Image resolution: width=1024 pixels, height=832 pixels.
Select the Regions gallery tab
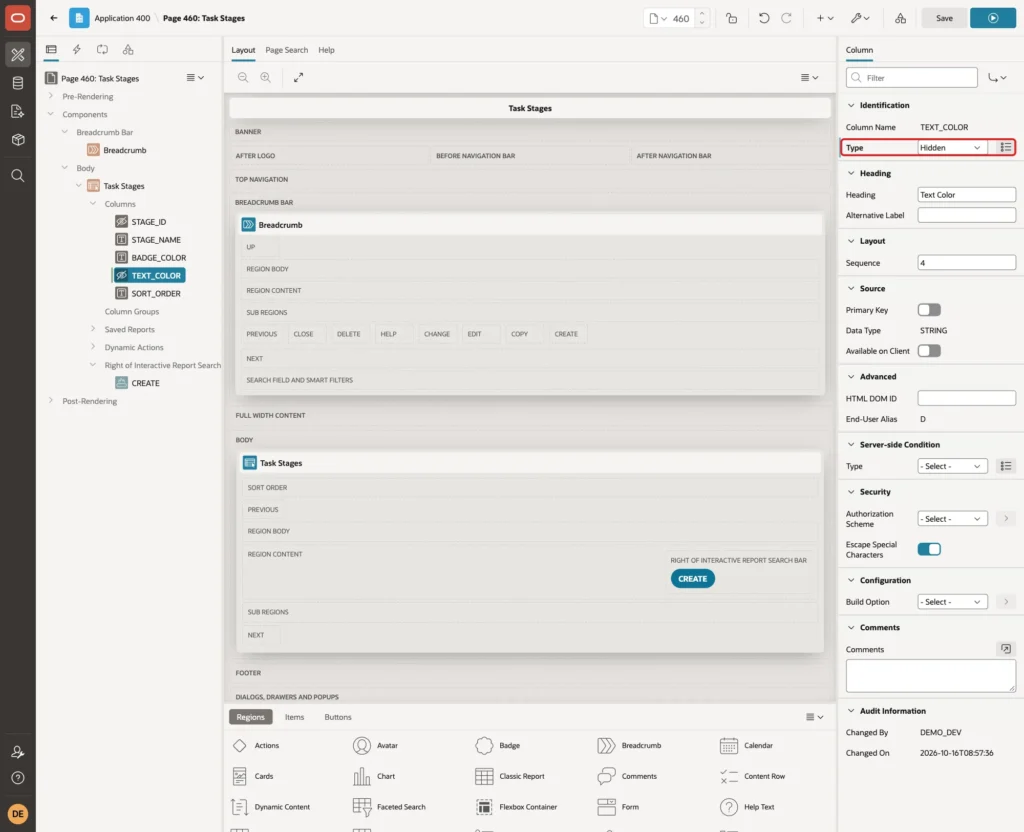[251, 717]
